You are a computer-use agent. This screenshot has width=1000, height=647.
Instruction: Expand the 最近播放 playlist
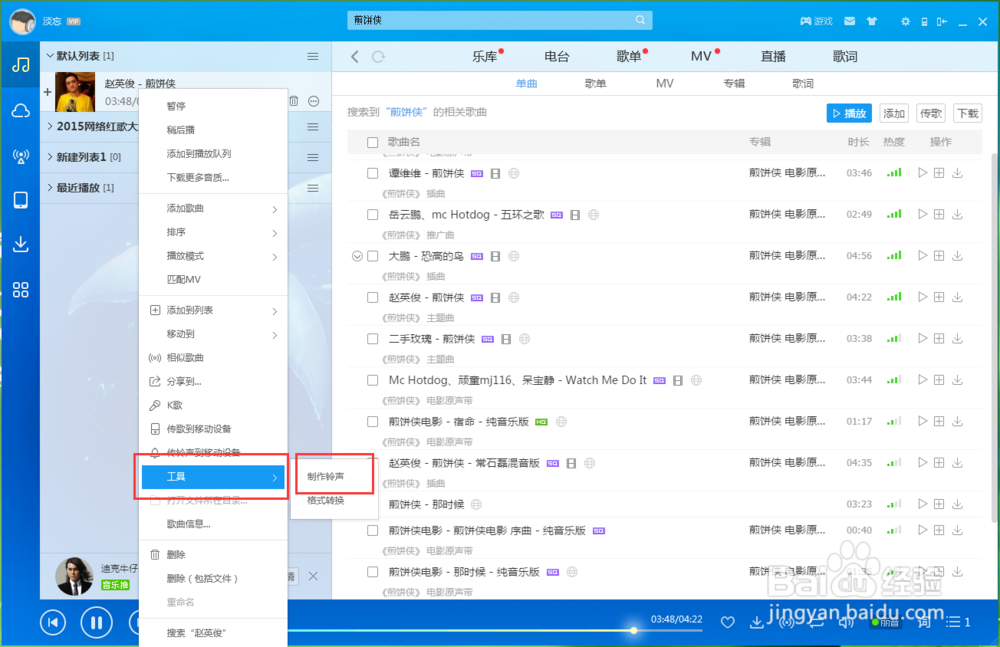tap(50, 188)
